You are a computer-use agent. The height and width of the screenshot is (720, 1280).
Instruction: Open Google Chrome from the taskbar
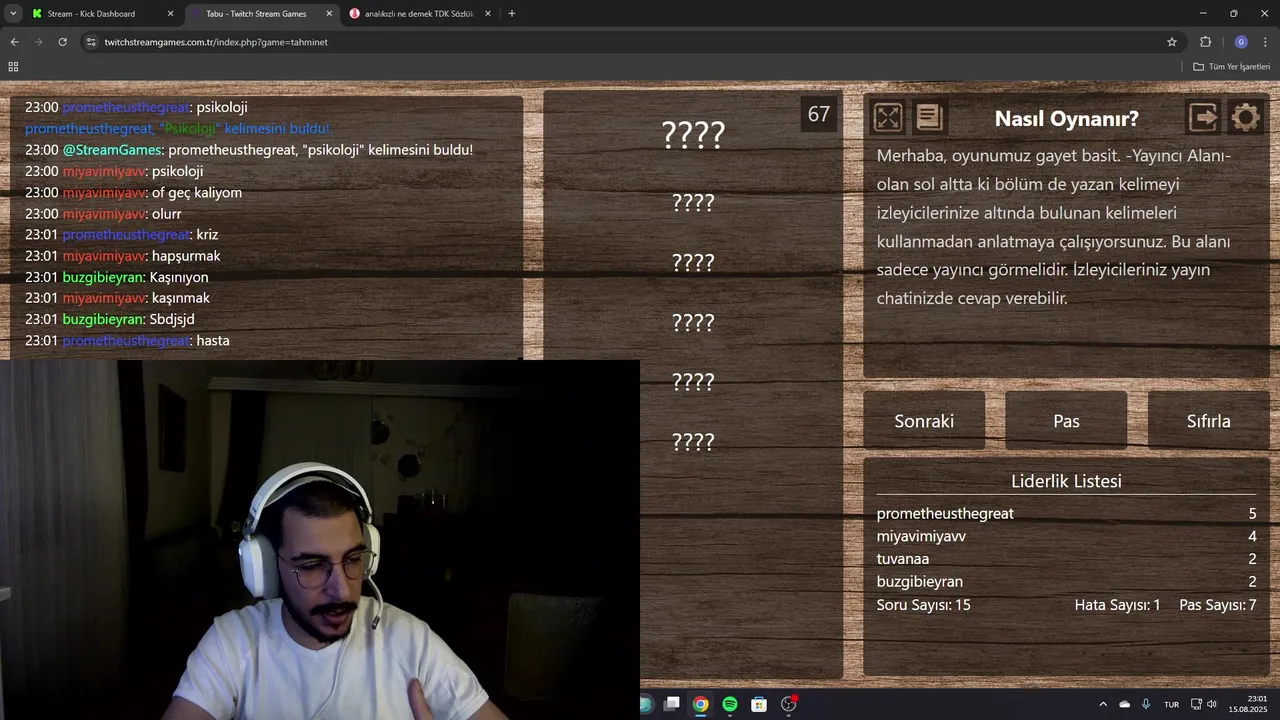tap(701, 704)
